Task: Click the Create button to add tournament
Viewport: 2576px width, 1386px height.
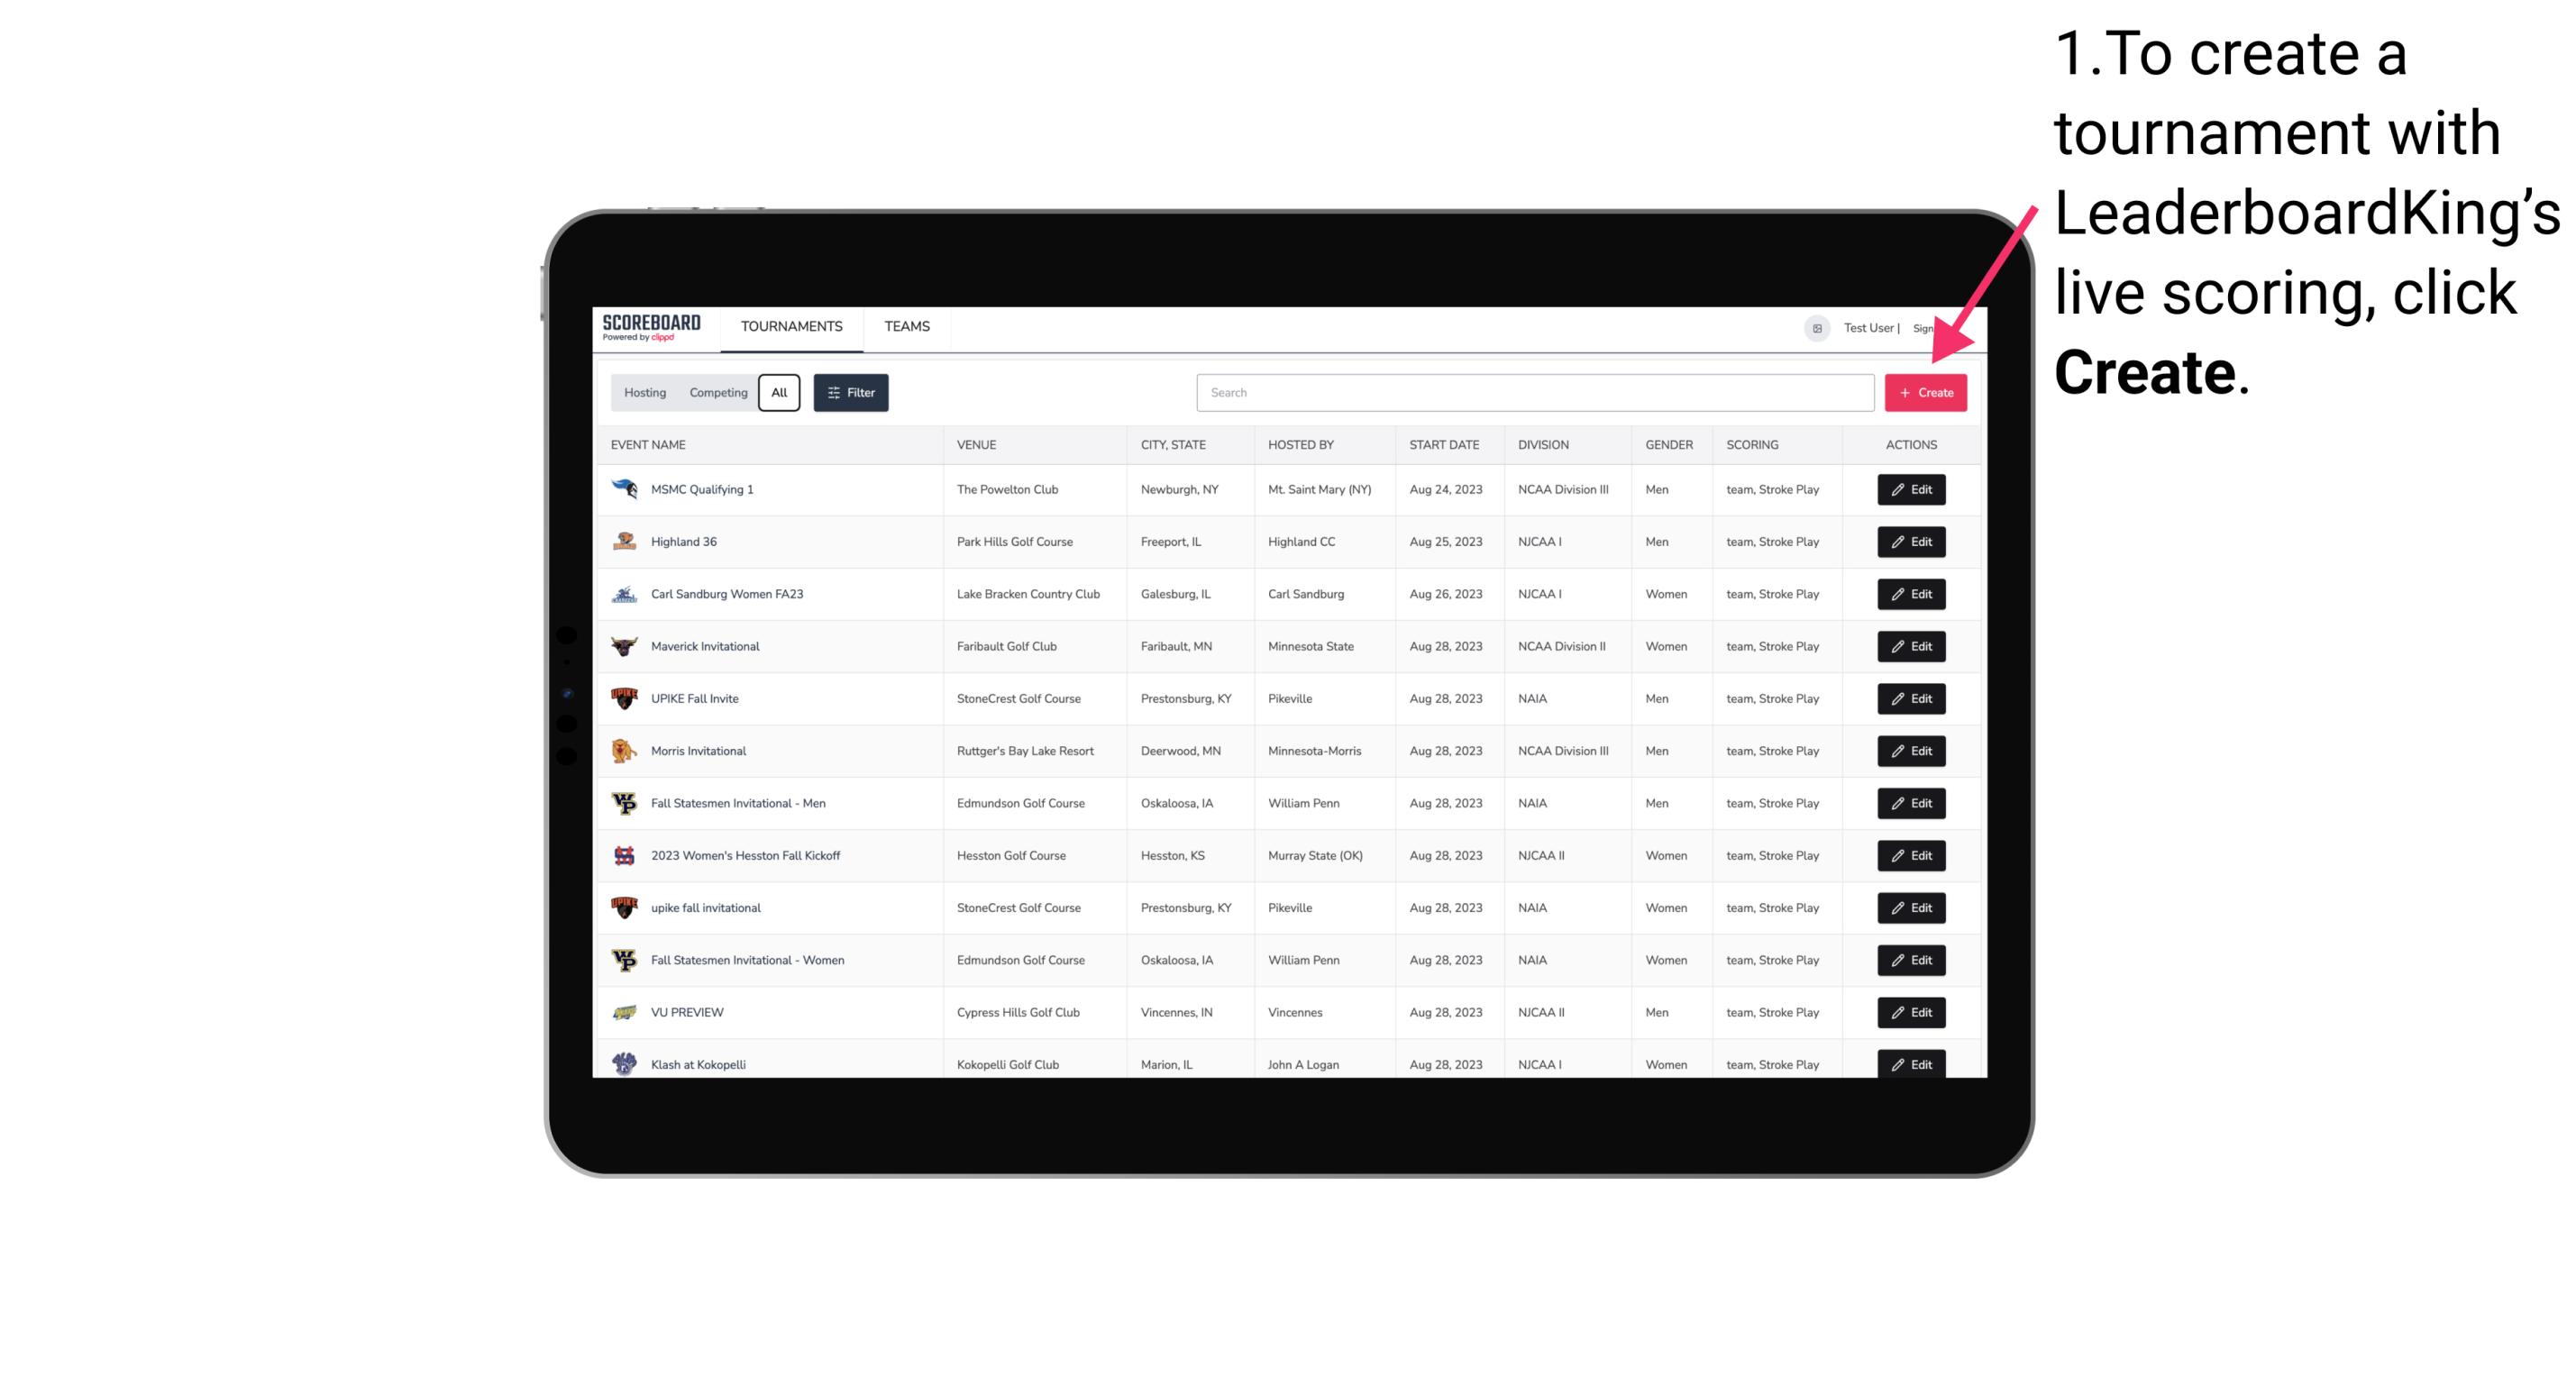Action: 1925,393
